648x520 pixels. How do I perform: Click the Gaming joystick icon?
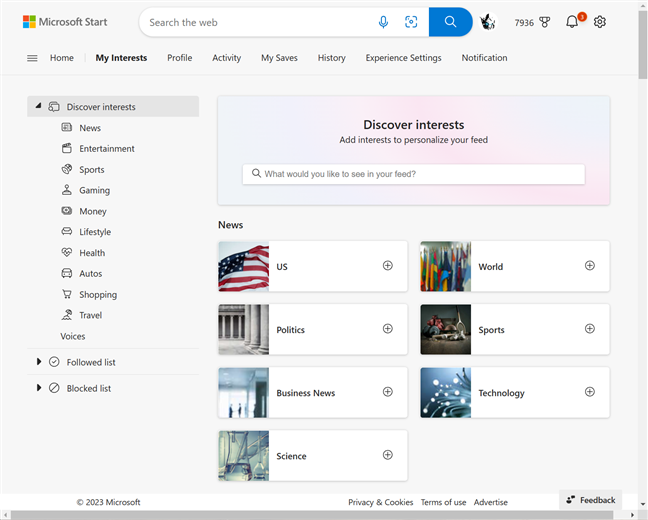(67, 190)
